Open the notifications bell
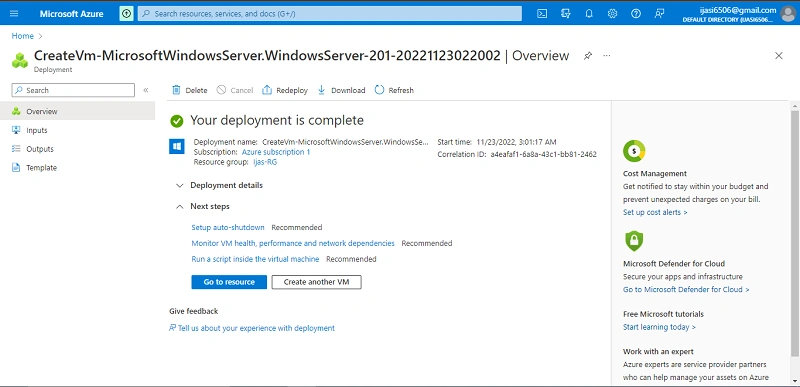 [x=589, y=14]
